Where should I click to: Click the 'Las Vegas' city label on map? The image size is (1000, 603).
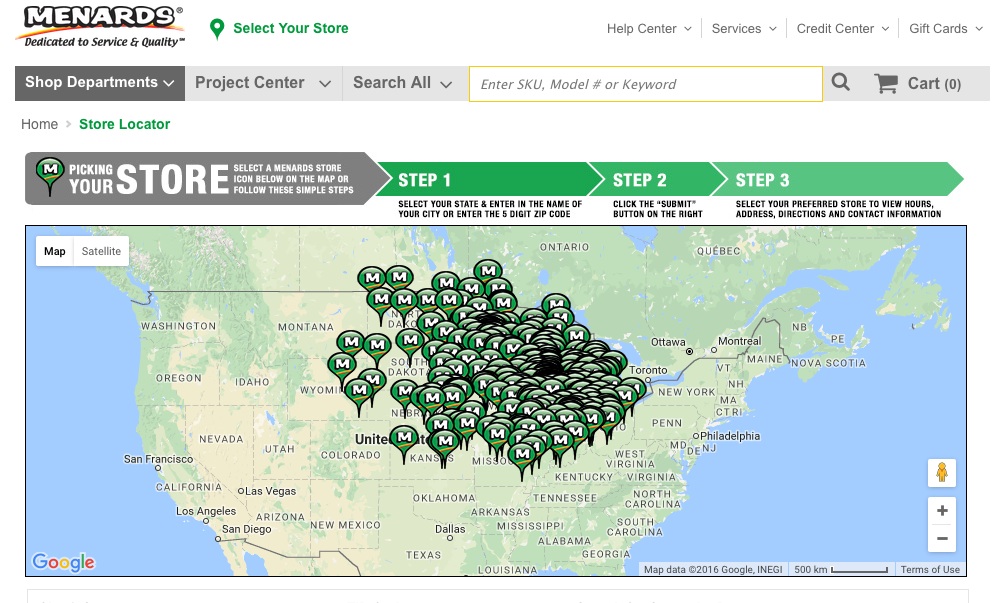[x=270, y=491]
